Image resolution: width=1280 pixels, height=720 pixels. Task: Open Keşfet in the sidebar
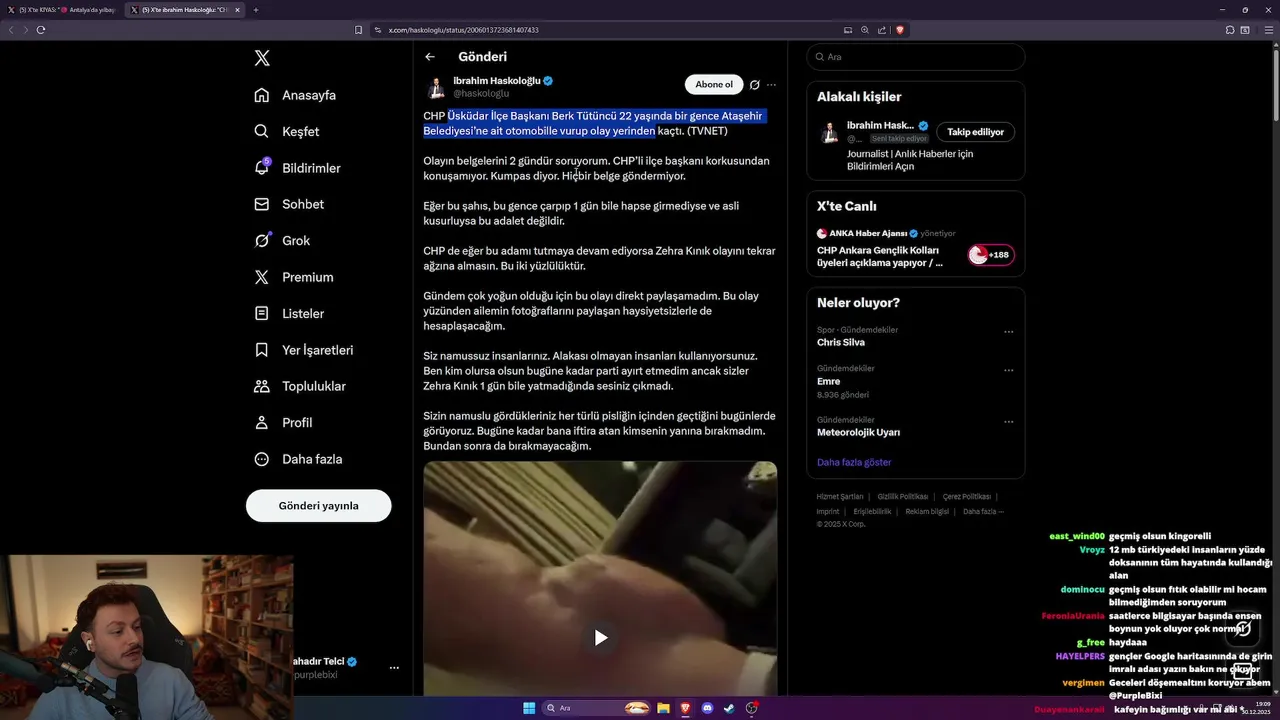pos(287,131)
